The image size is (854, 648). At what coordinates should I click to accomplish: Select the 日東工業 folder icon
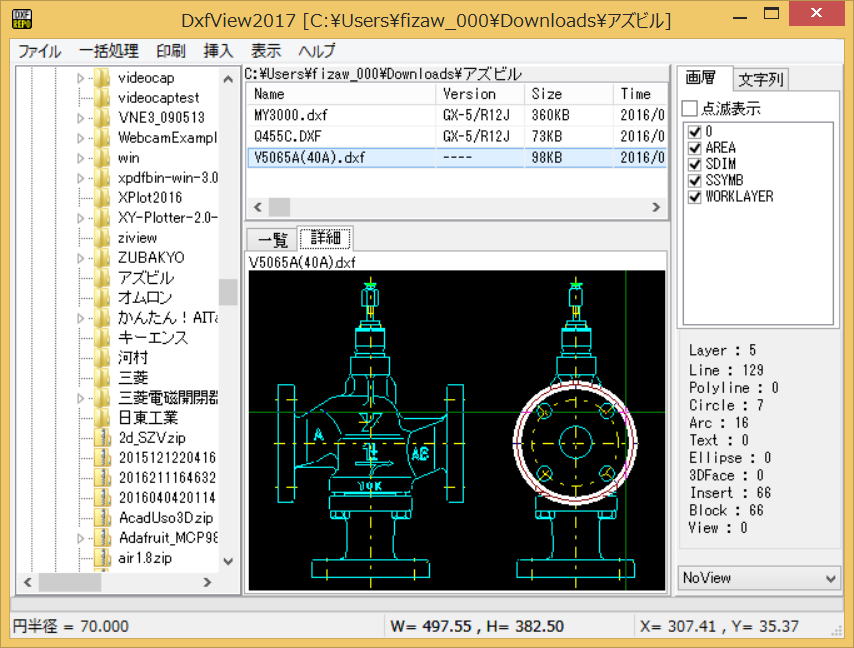[102, 418]
